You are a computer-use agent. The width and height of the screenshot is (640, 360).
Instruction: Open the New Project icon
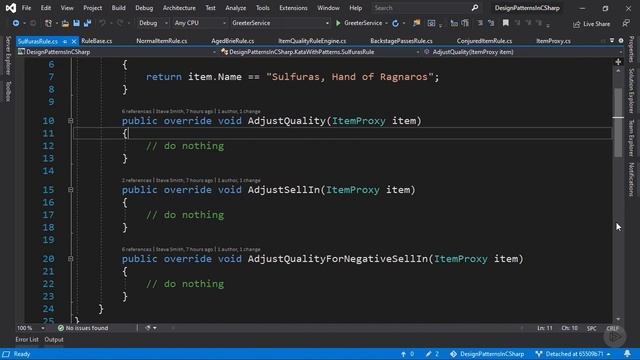coord(48,23)
